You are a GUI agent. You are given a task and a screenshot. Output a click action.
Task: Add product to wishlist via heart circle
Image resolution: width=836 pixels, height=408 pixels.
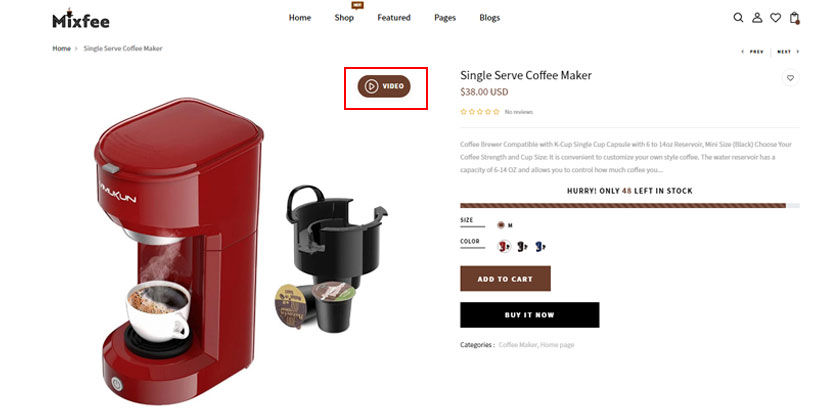790,78
